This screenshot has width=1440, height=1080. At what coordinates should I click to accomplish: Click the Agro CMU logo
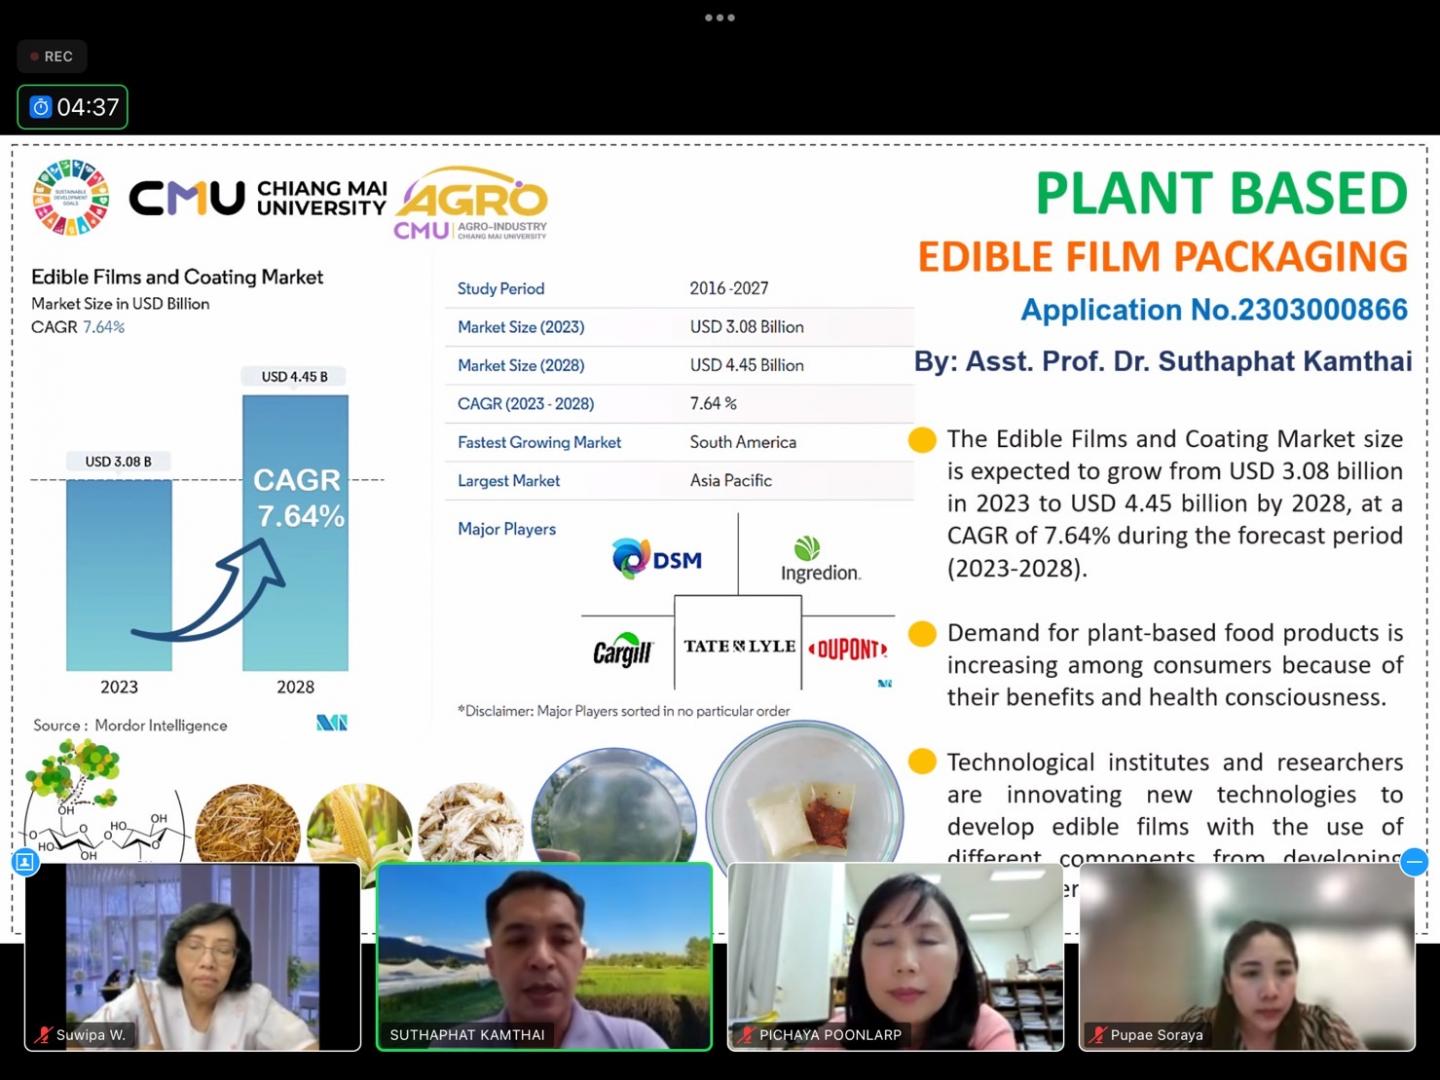[x=471, y=204]
